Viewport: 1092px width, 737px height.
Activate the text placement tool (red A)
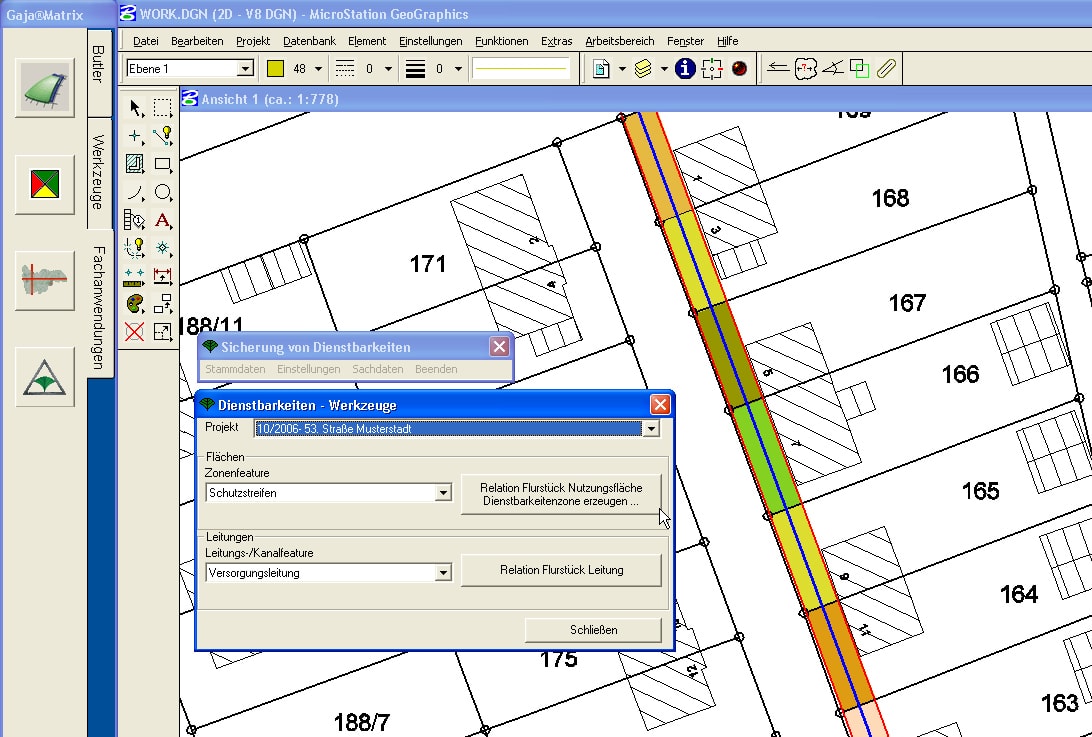tap(163, 220)
